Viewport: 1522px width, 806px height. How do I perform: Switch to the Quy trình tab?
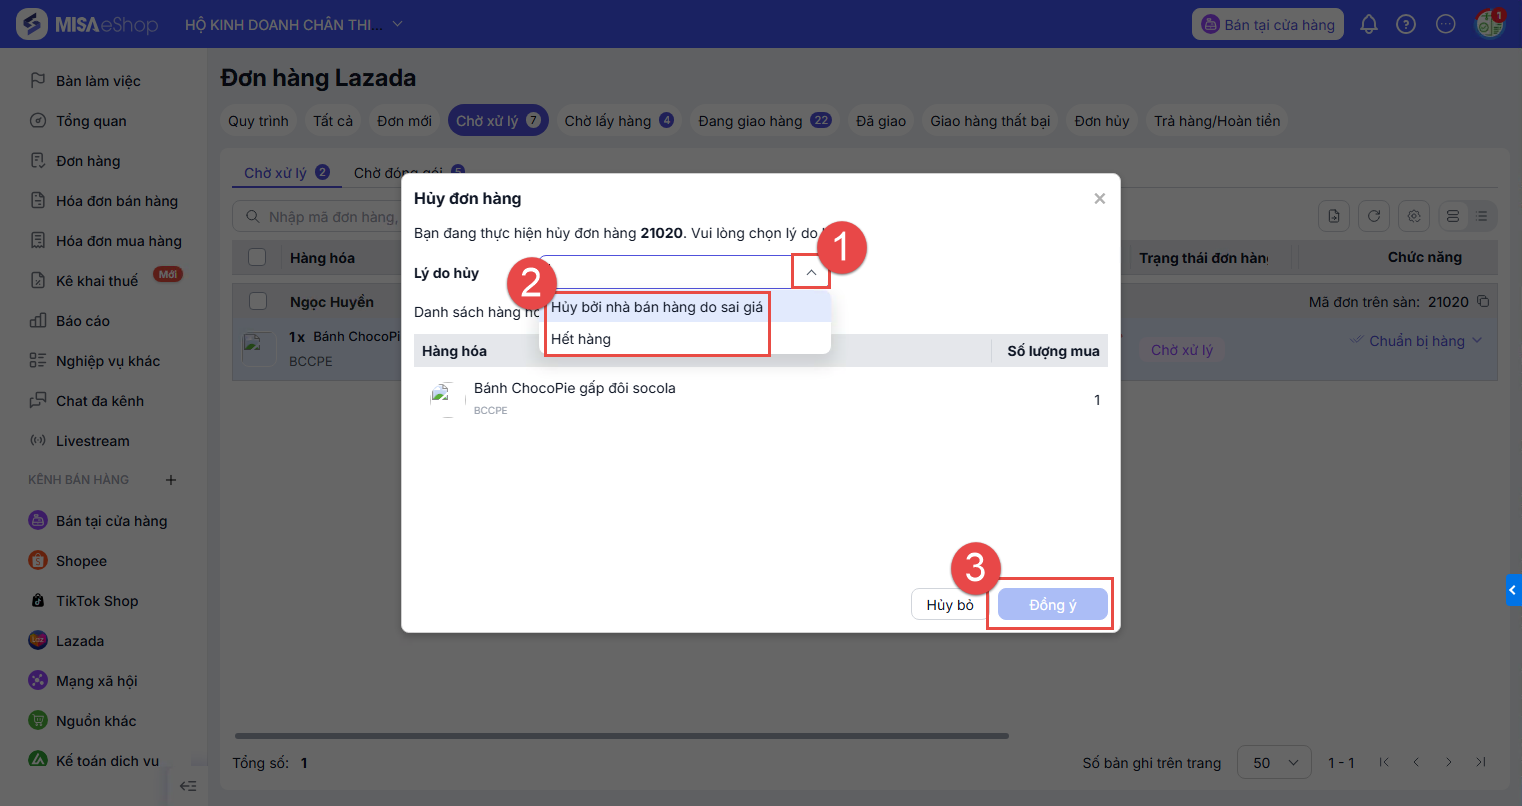pos(258,121)
